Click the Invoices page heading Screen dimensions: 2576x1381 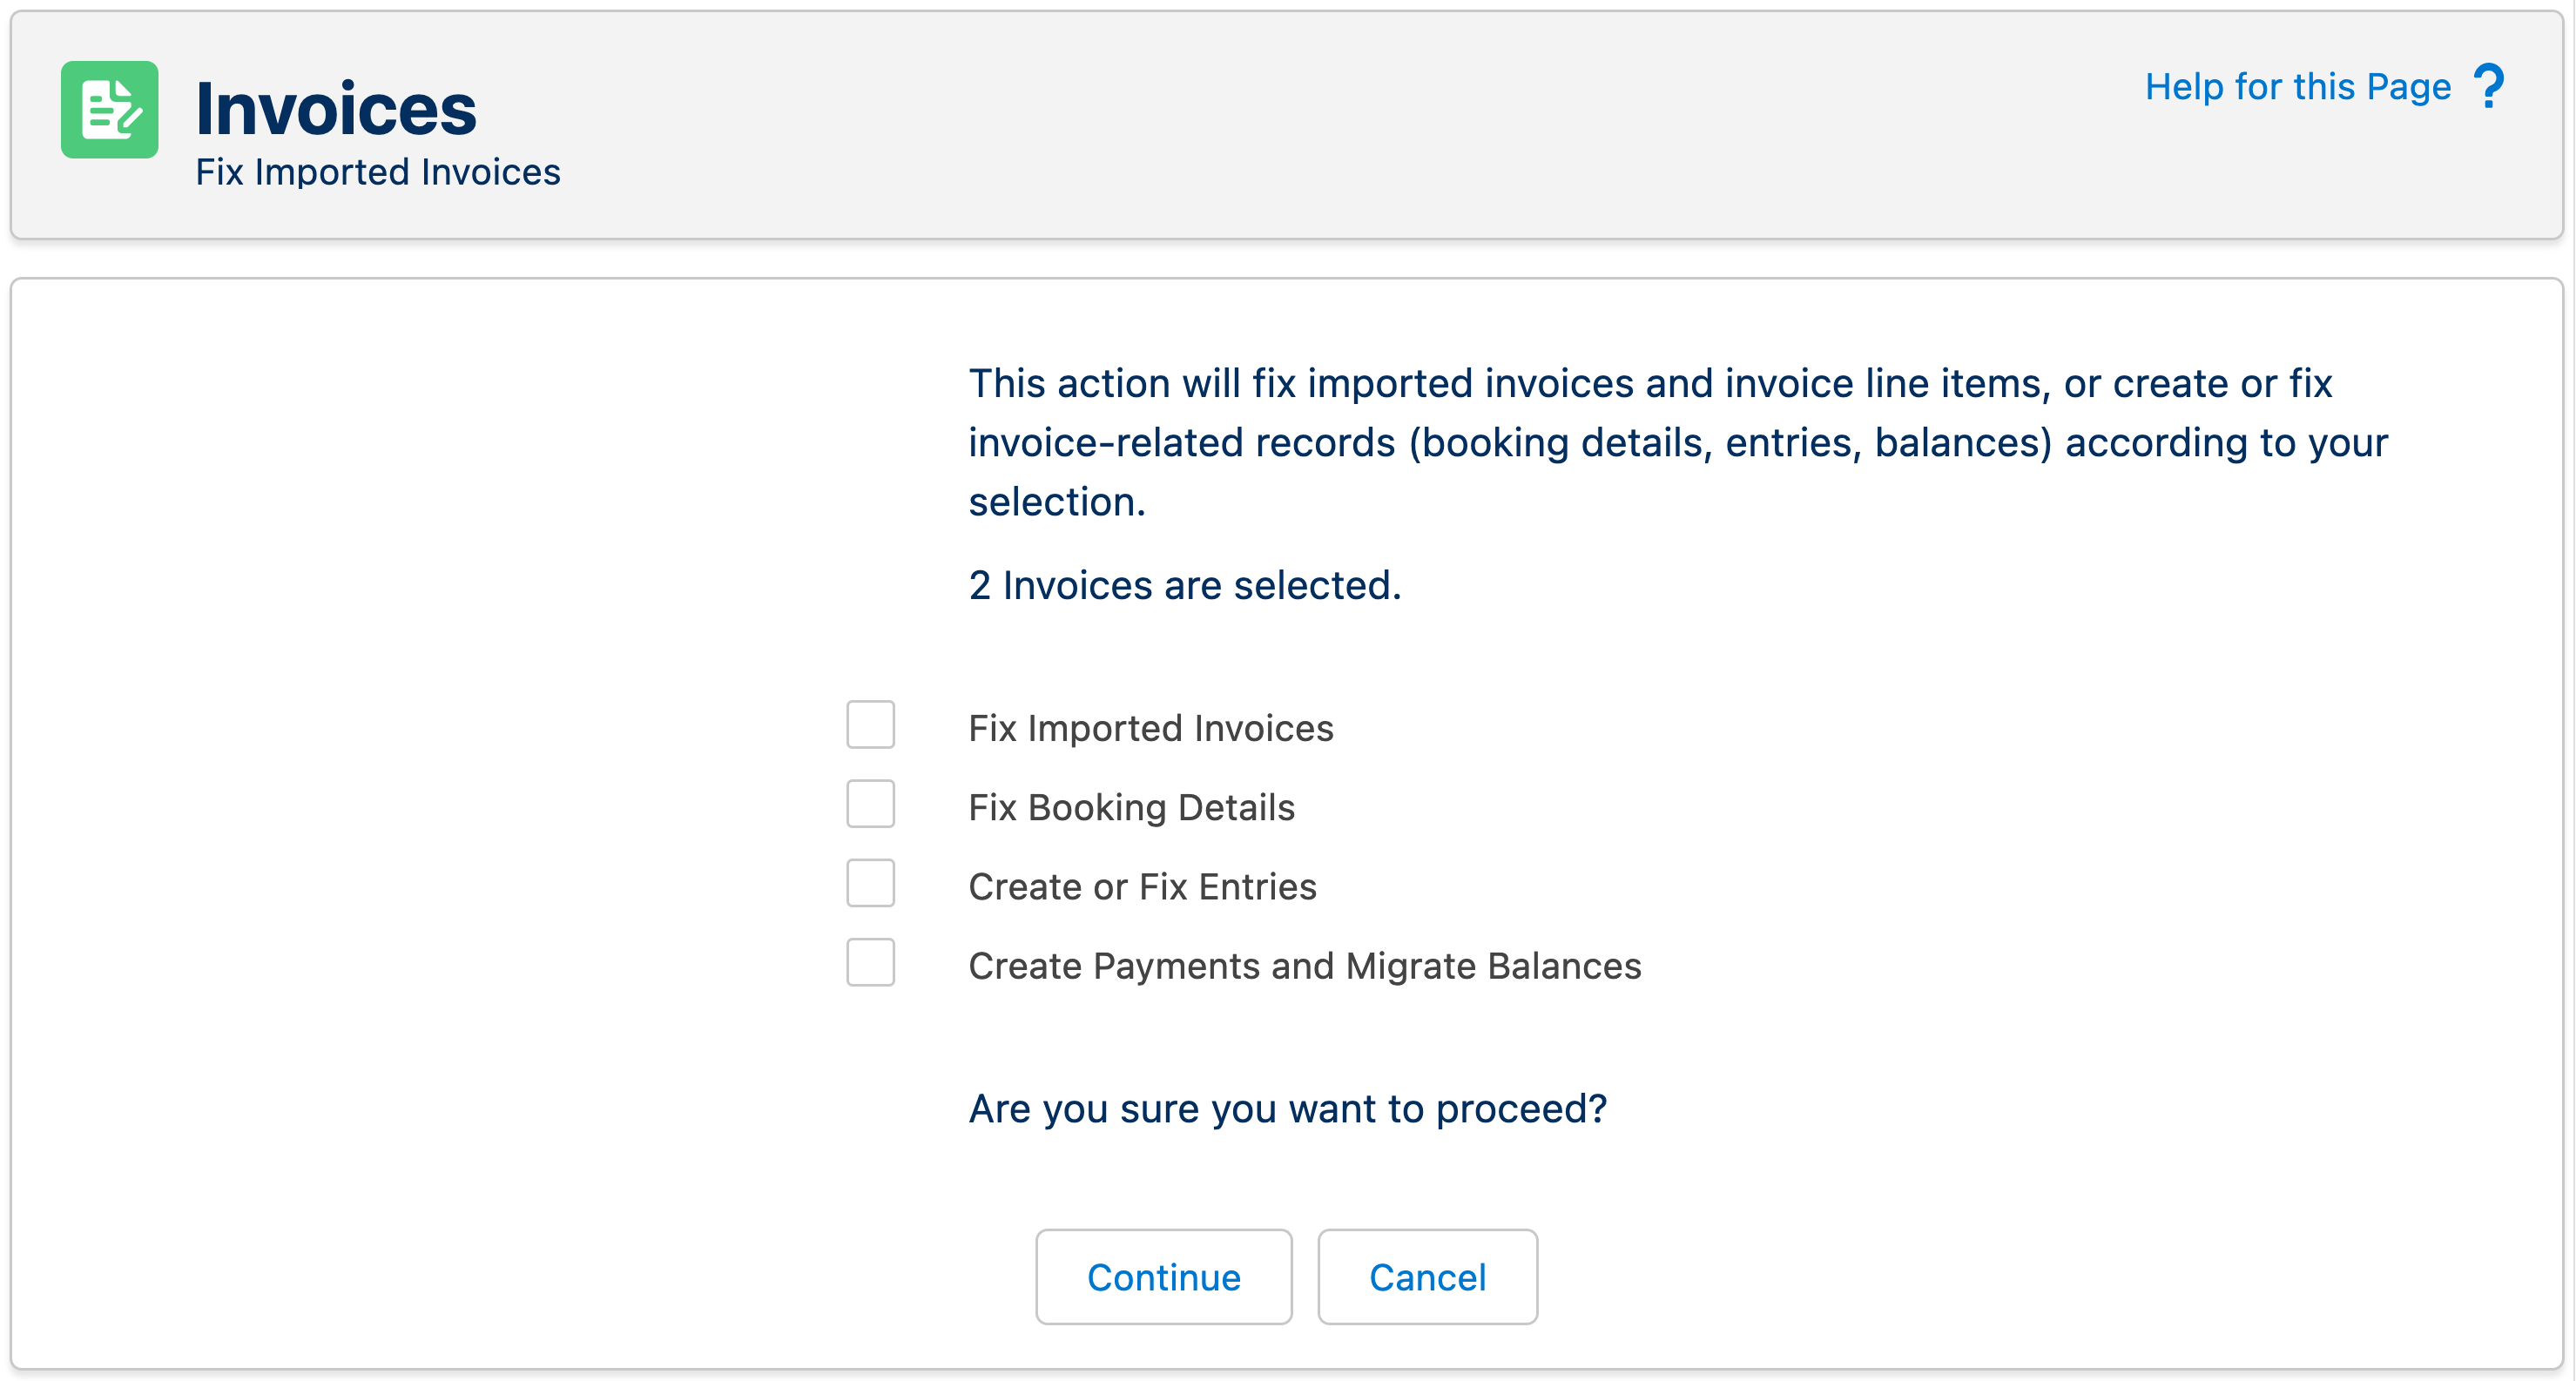(336, 108)
